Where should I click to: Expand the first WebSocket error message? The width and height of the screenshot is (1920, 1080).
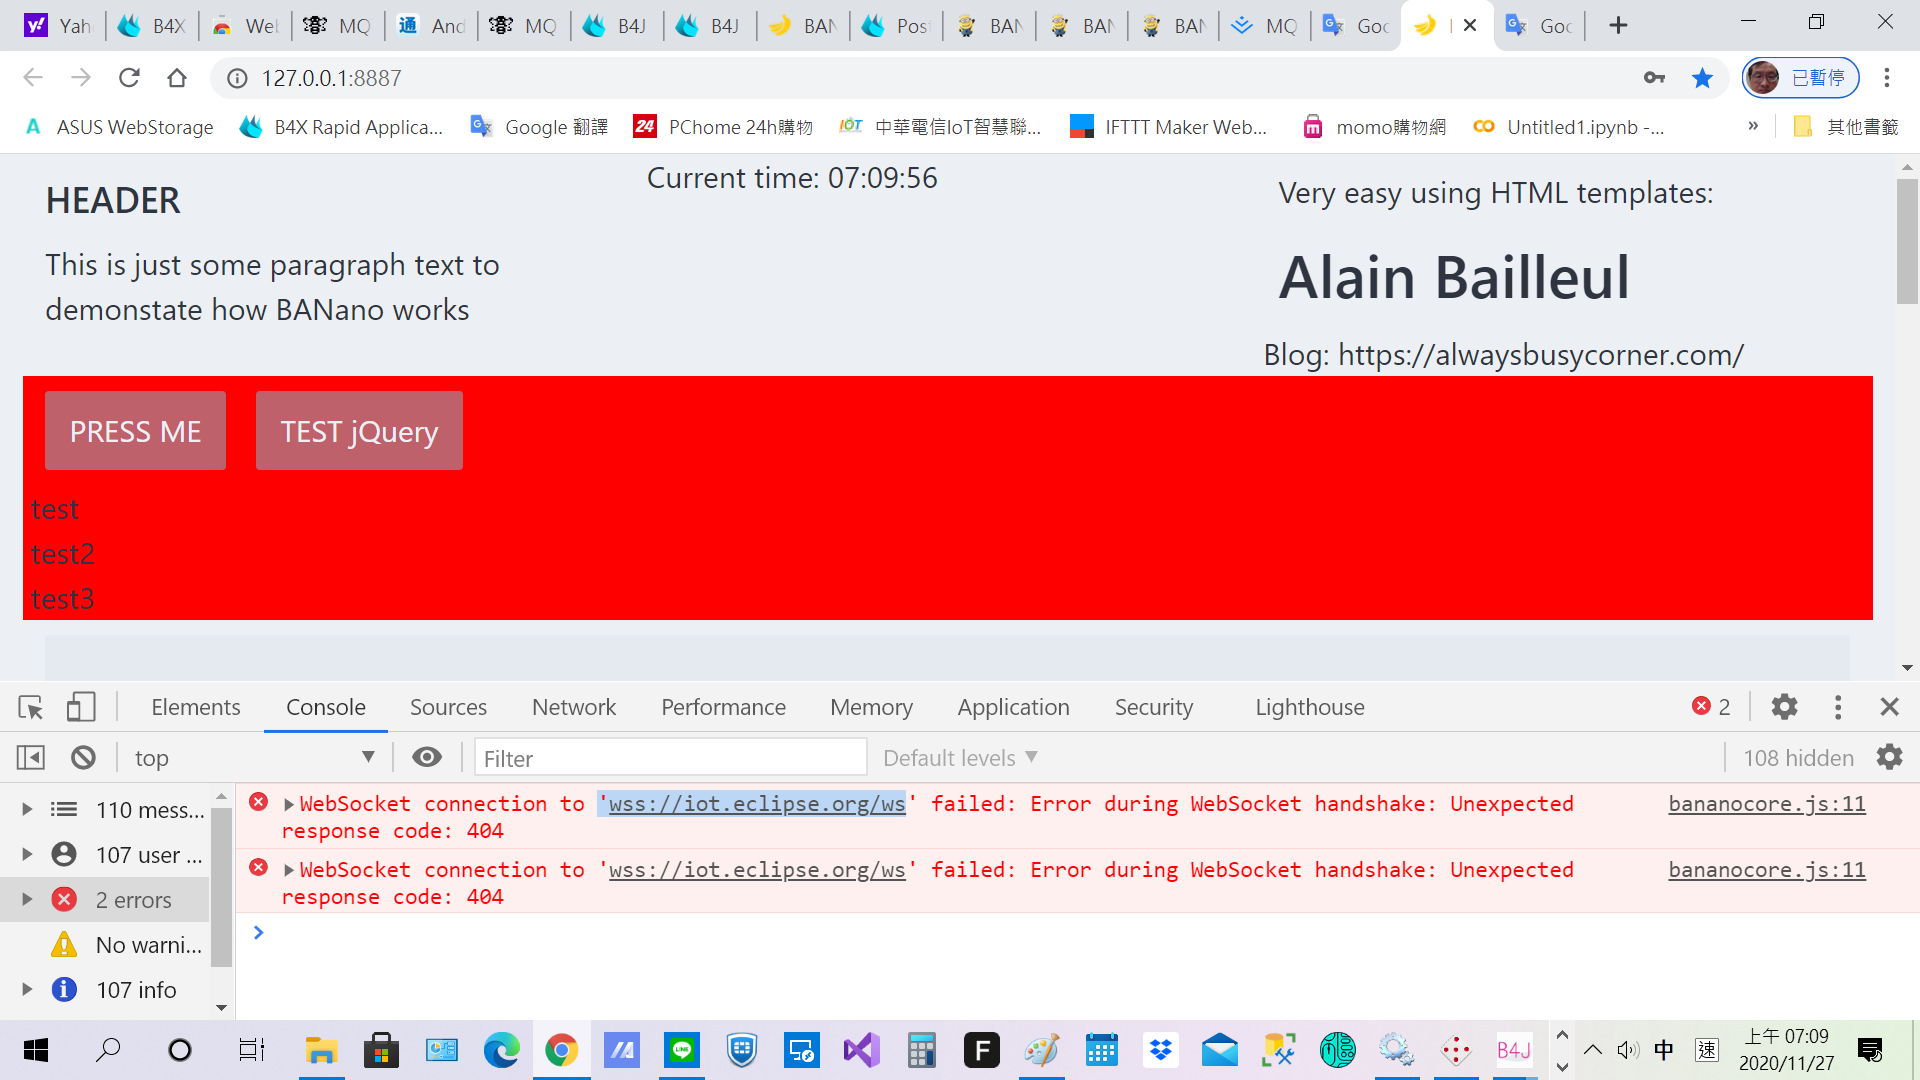(289, 805)
